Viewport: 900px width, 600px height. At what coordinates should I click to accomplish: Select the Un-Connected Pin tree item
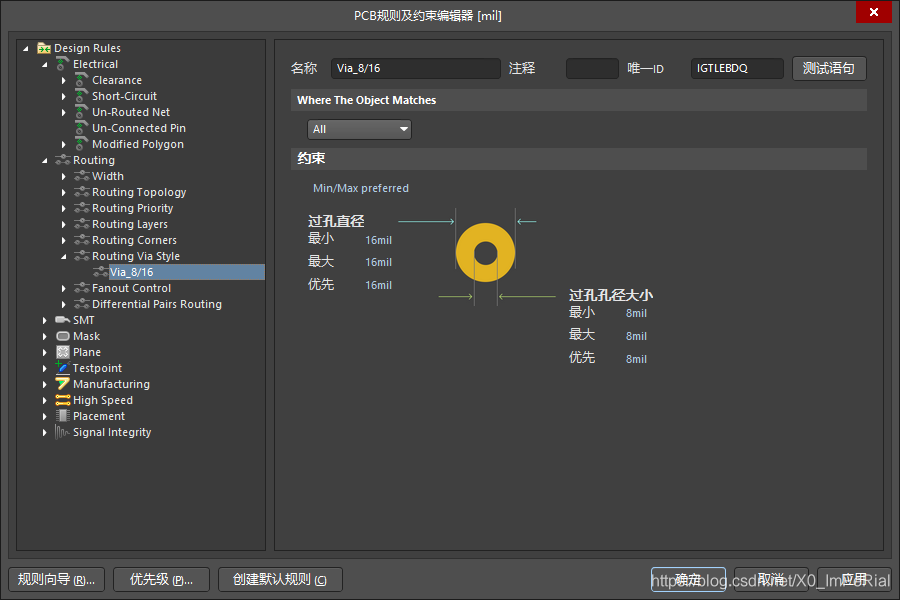pyautogui.click(x=138, y=129)
